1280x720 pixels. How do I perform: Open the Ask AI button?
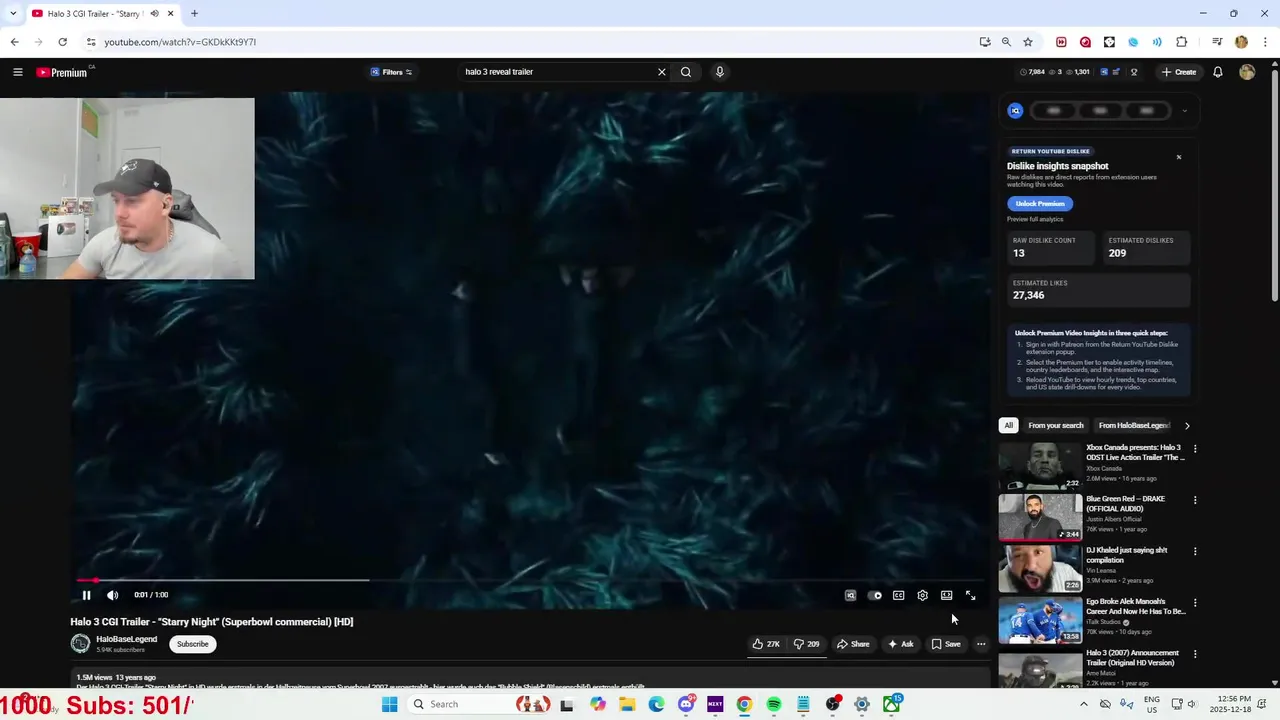click(x=900, y=644)
